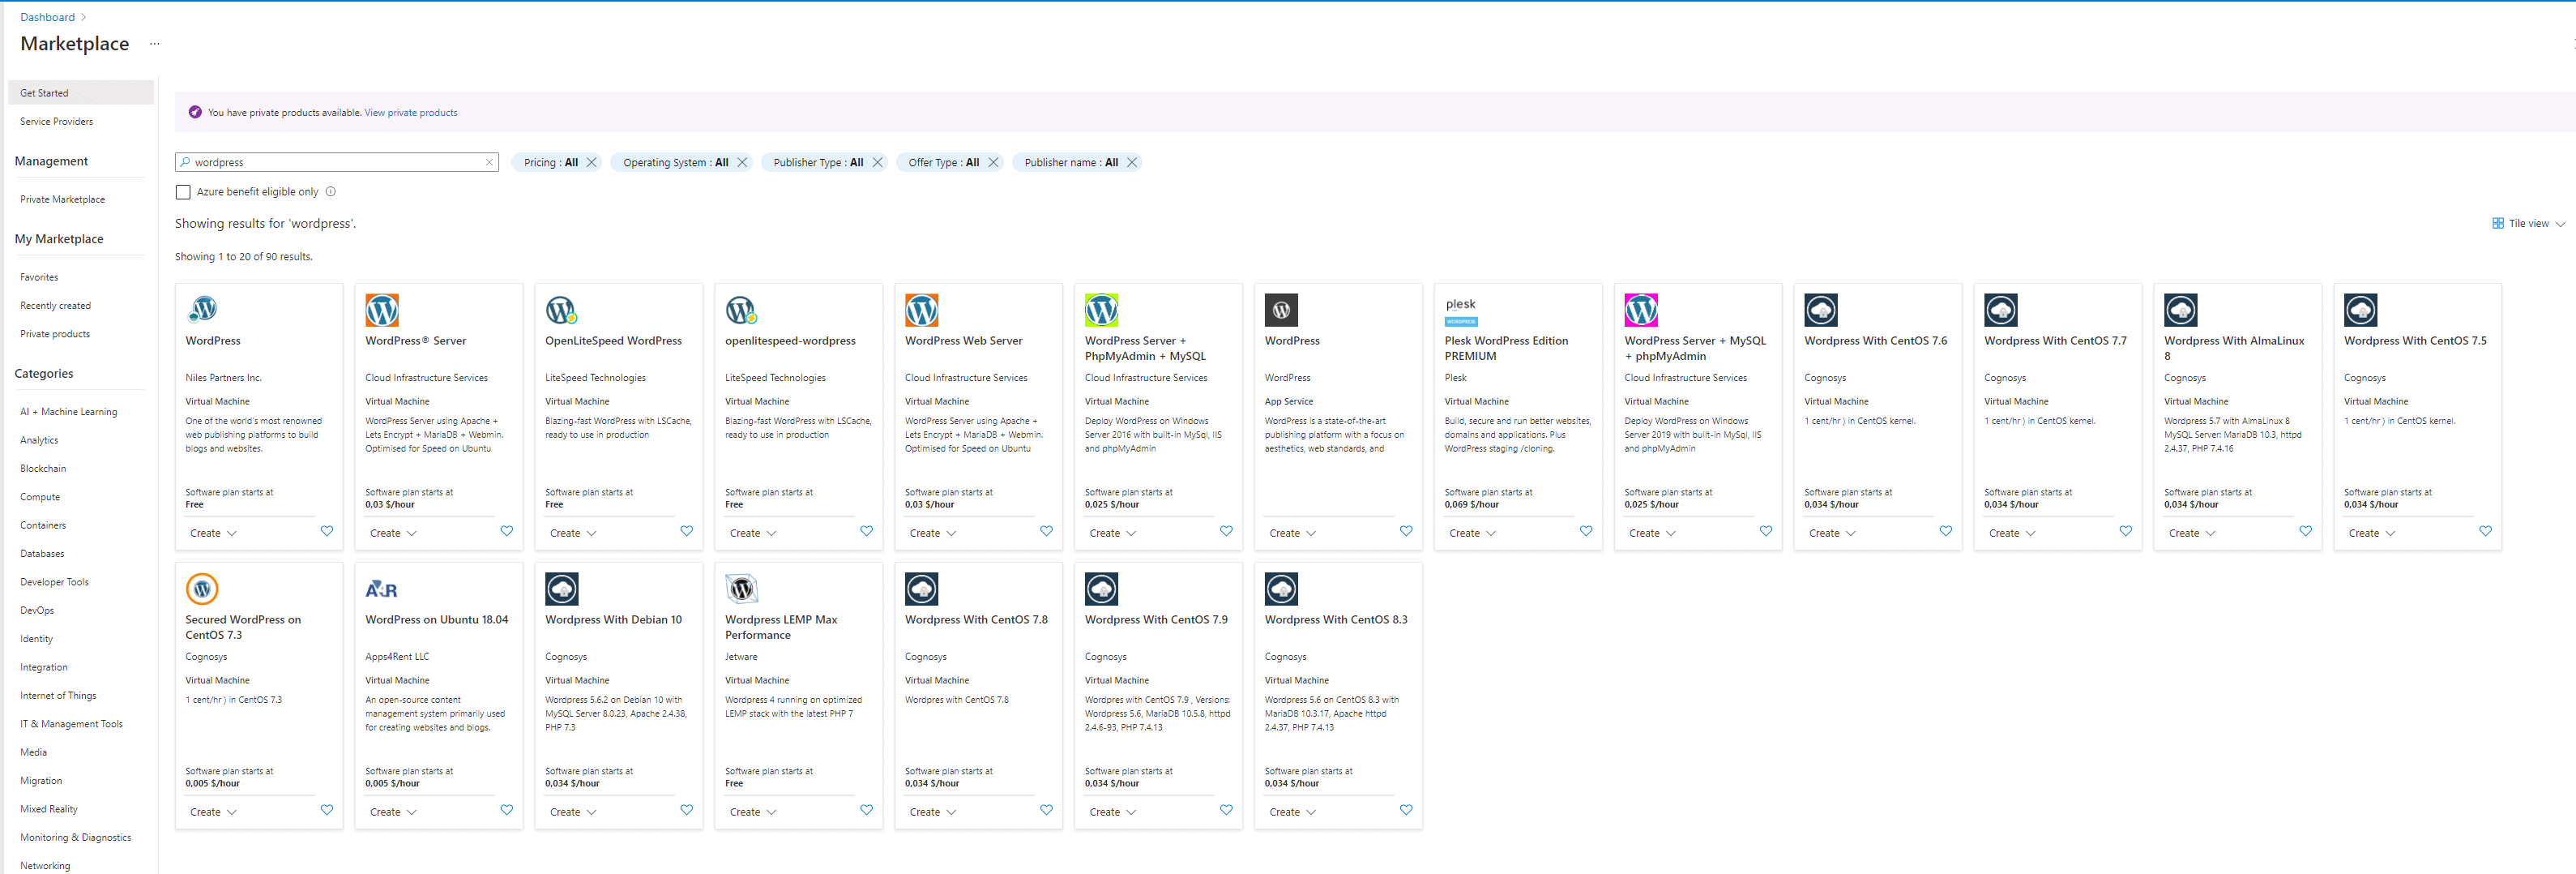Click the heart on WordPress® Server card

coord(507,531)
